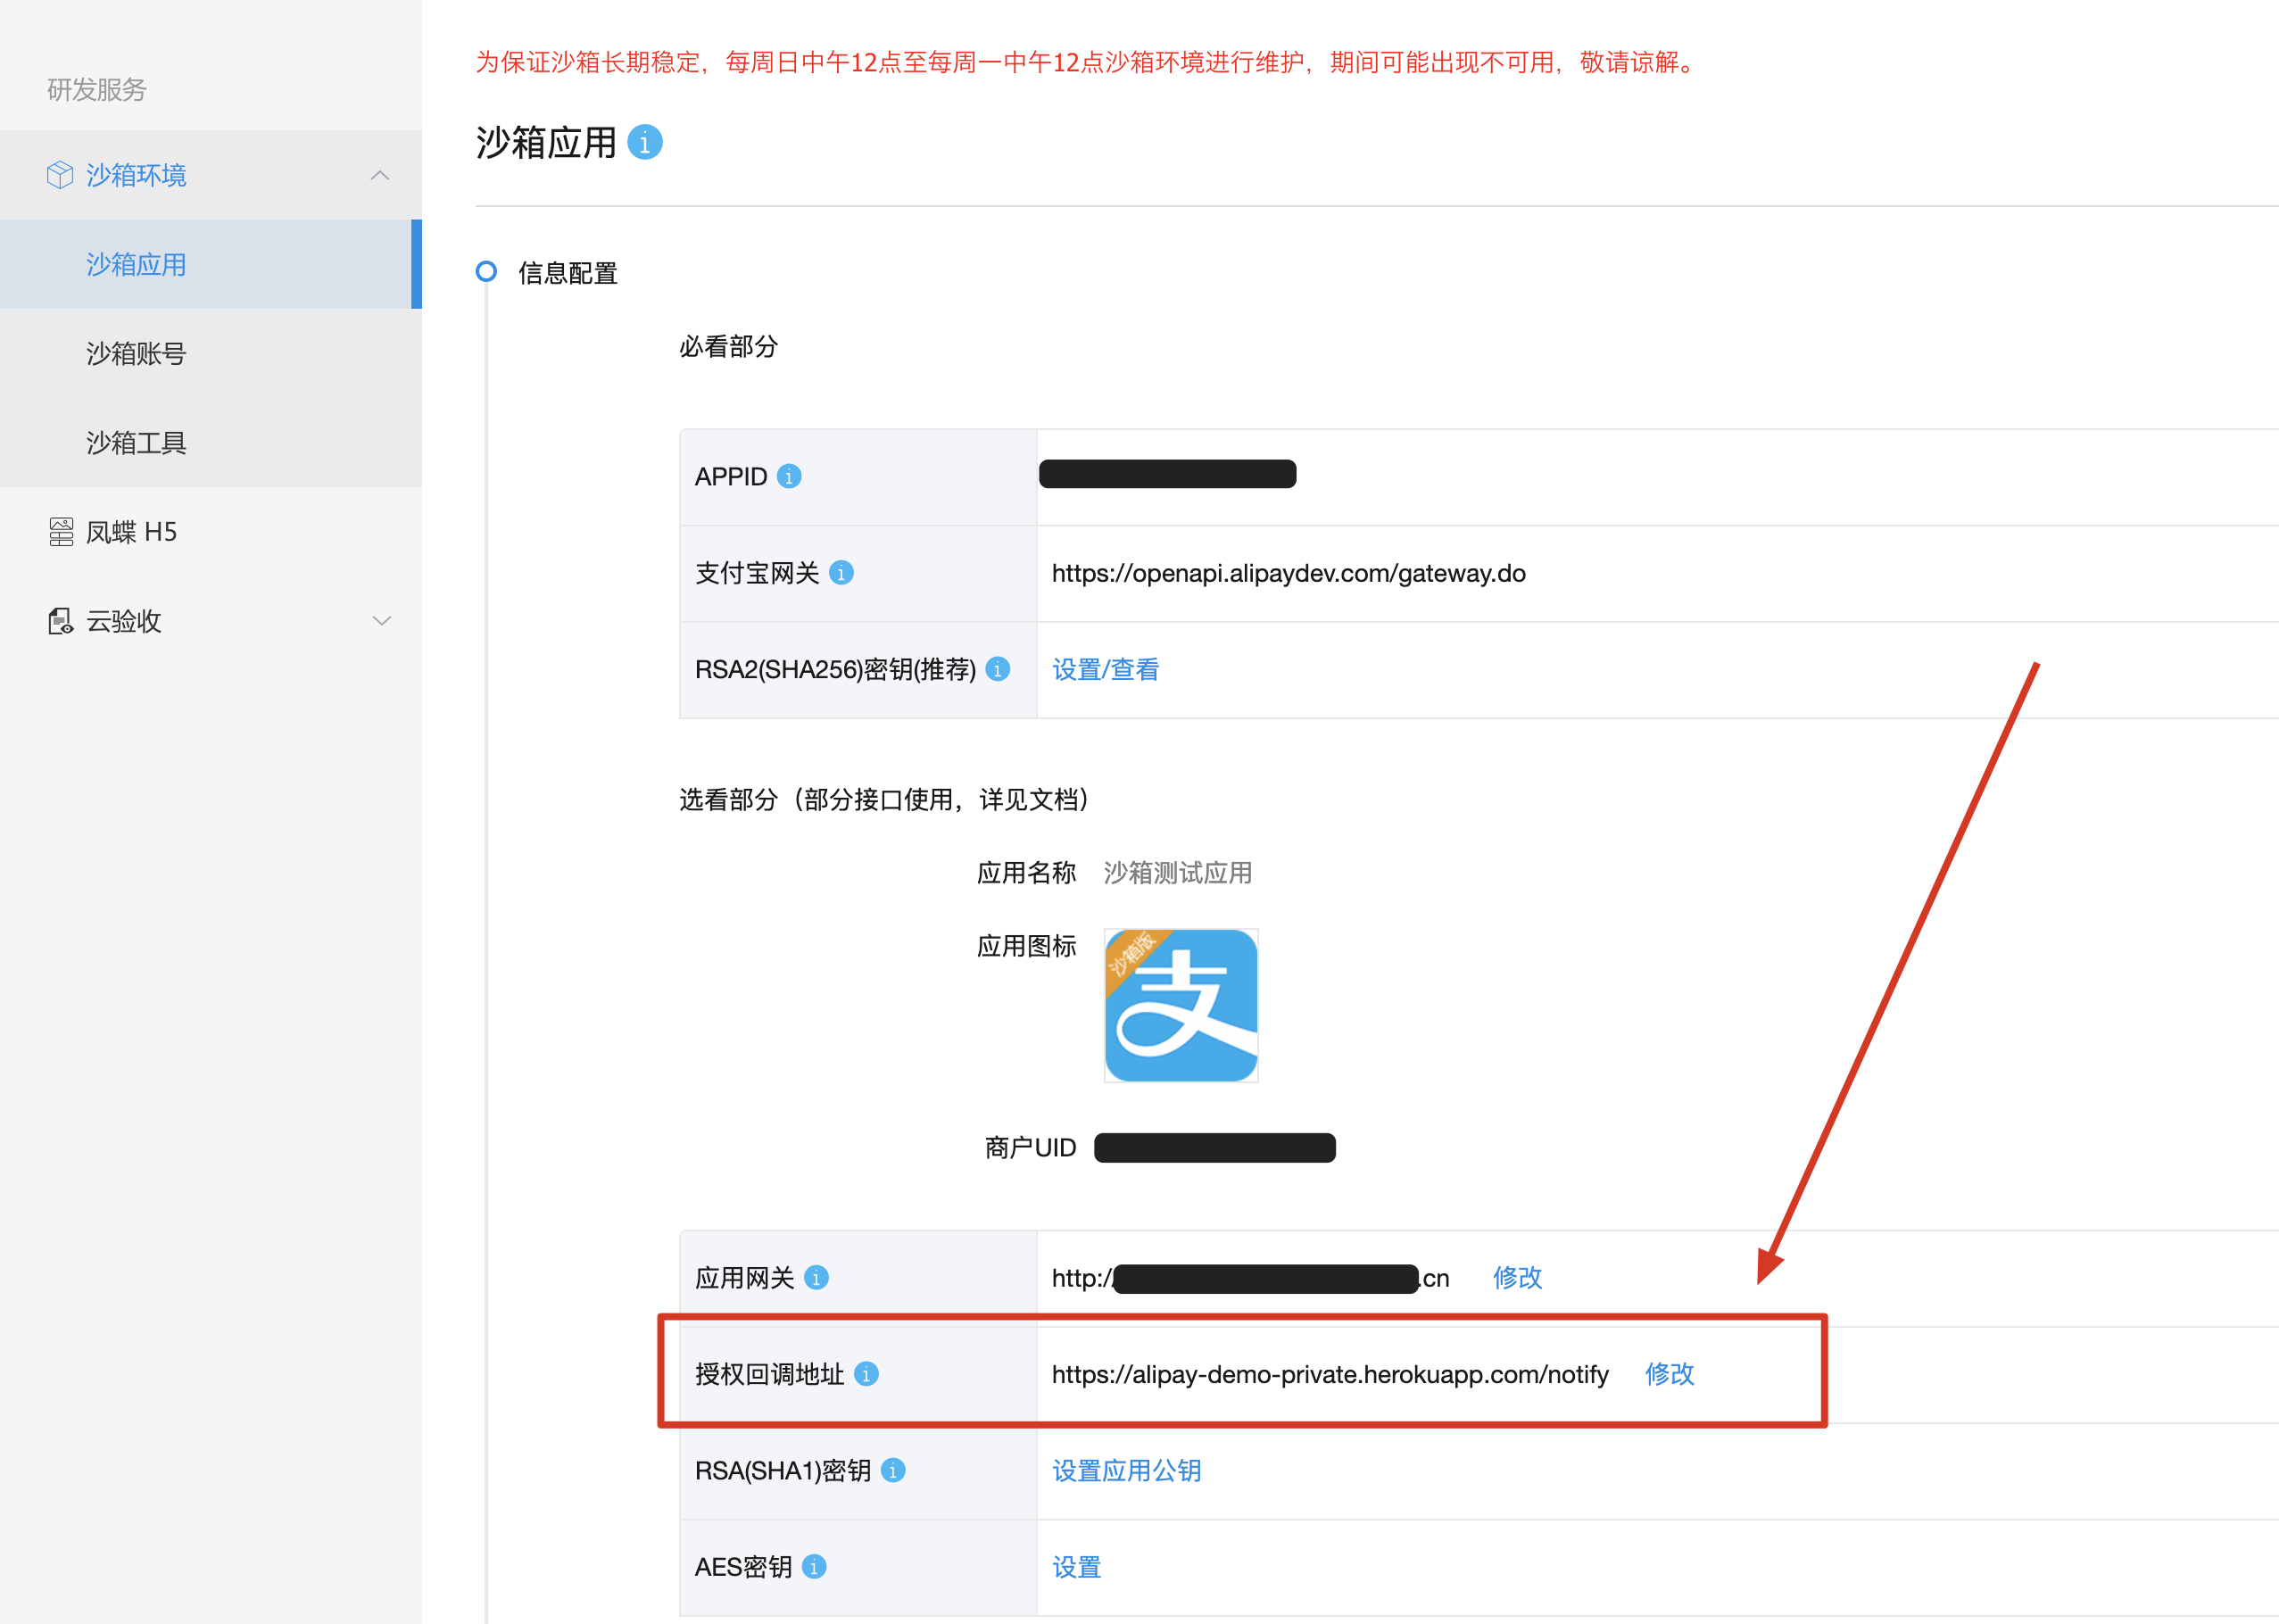Image resolution: width=2279 pixels, height=1624 pixels.
Task: Click info icon beside AES密钥
Action: [814, 1567]
